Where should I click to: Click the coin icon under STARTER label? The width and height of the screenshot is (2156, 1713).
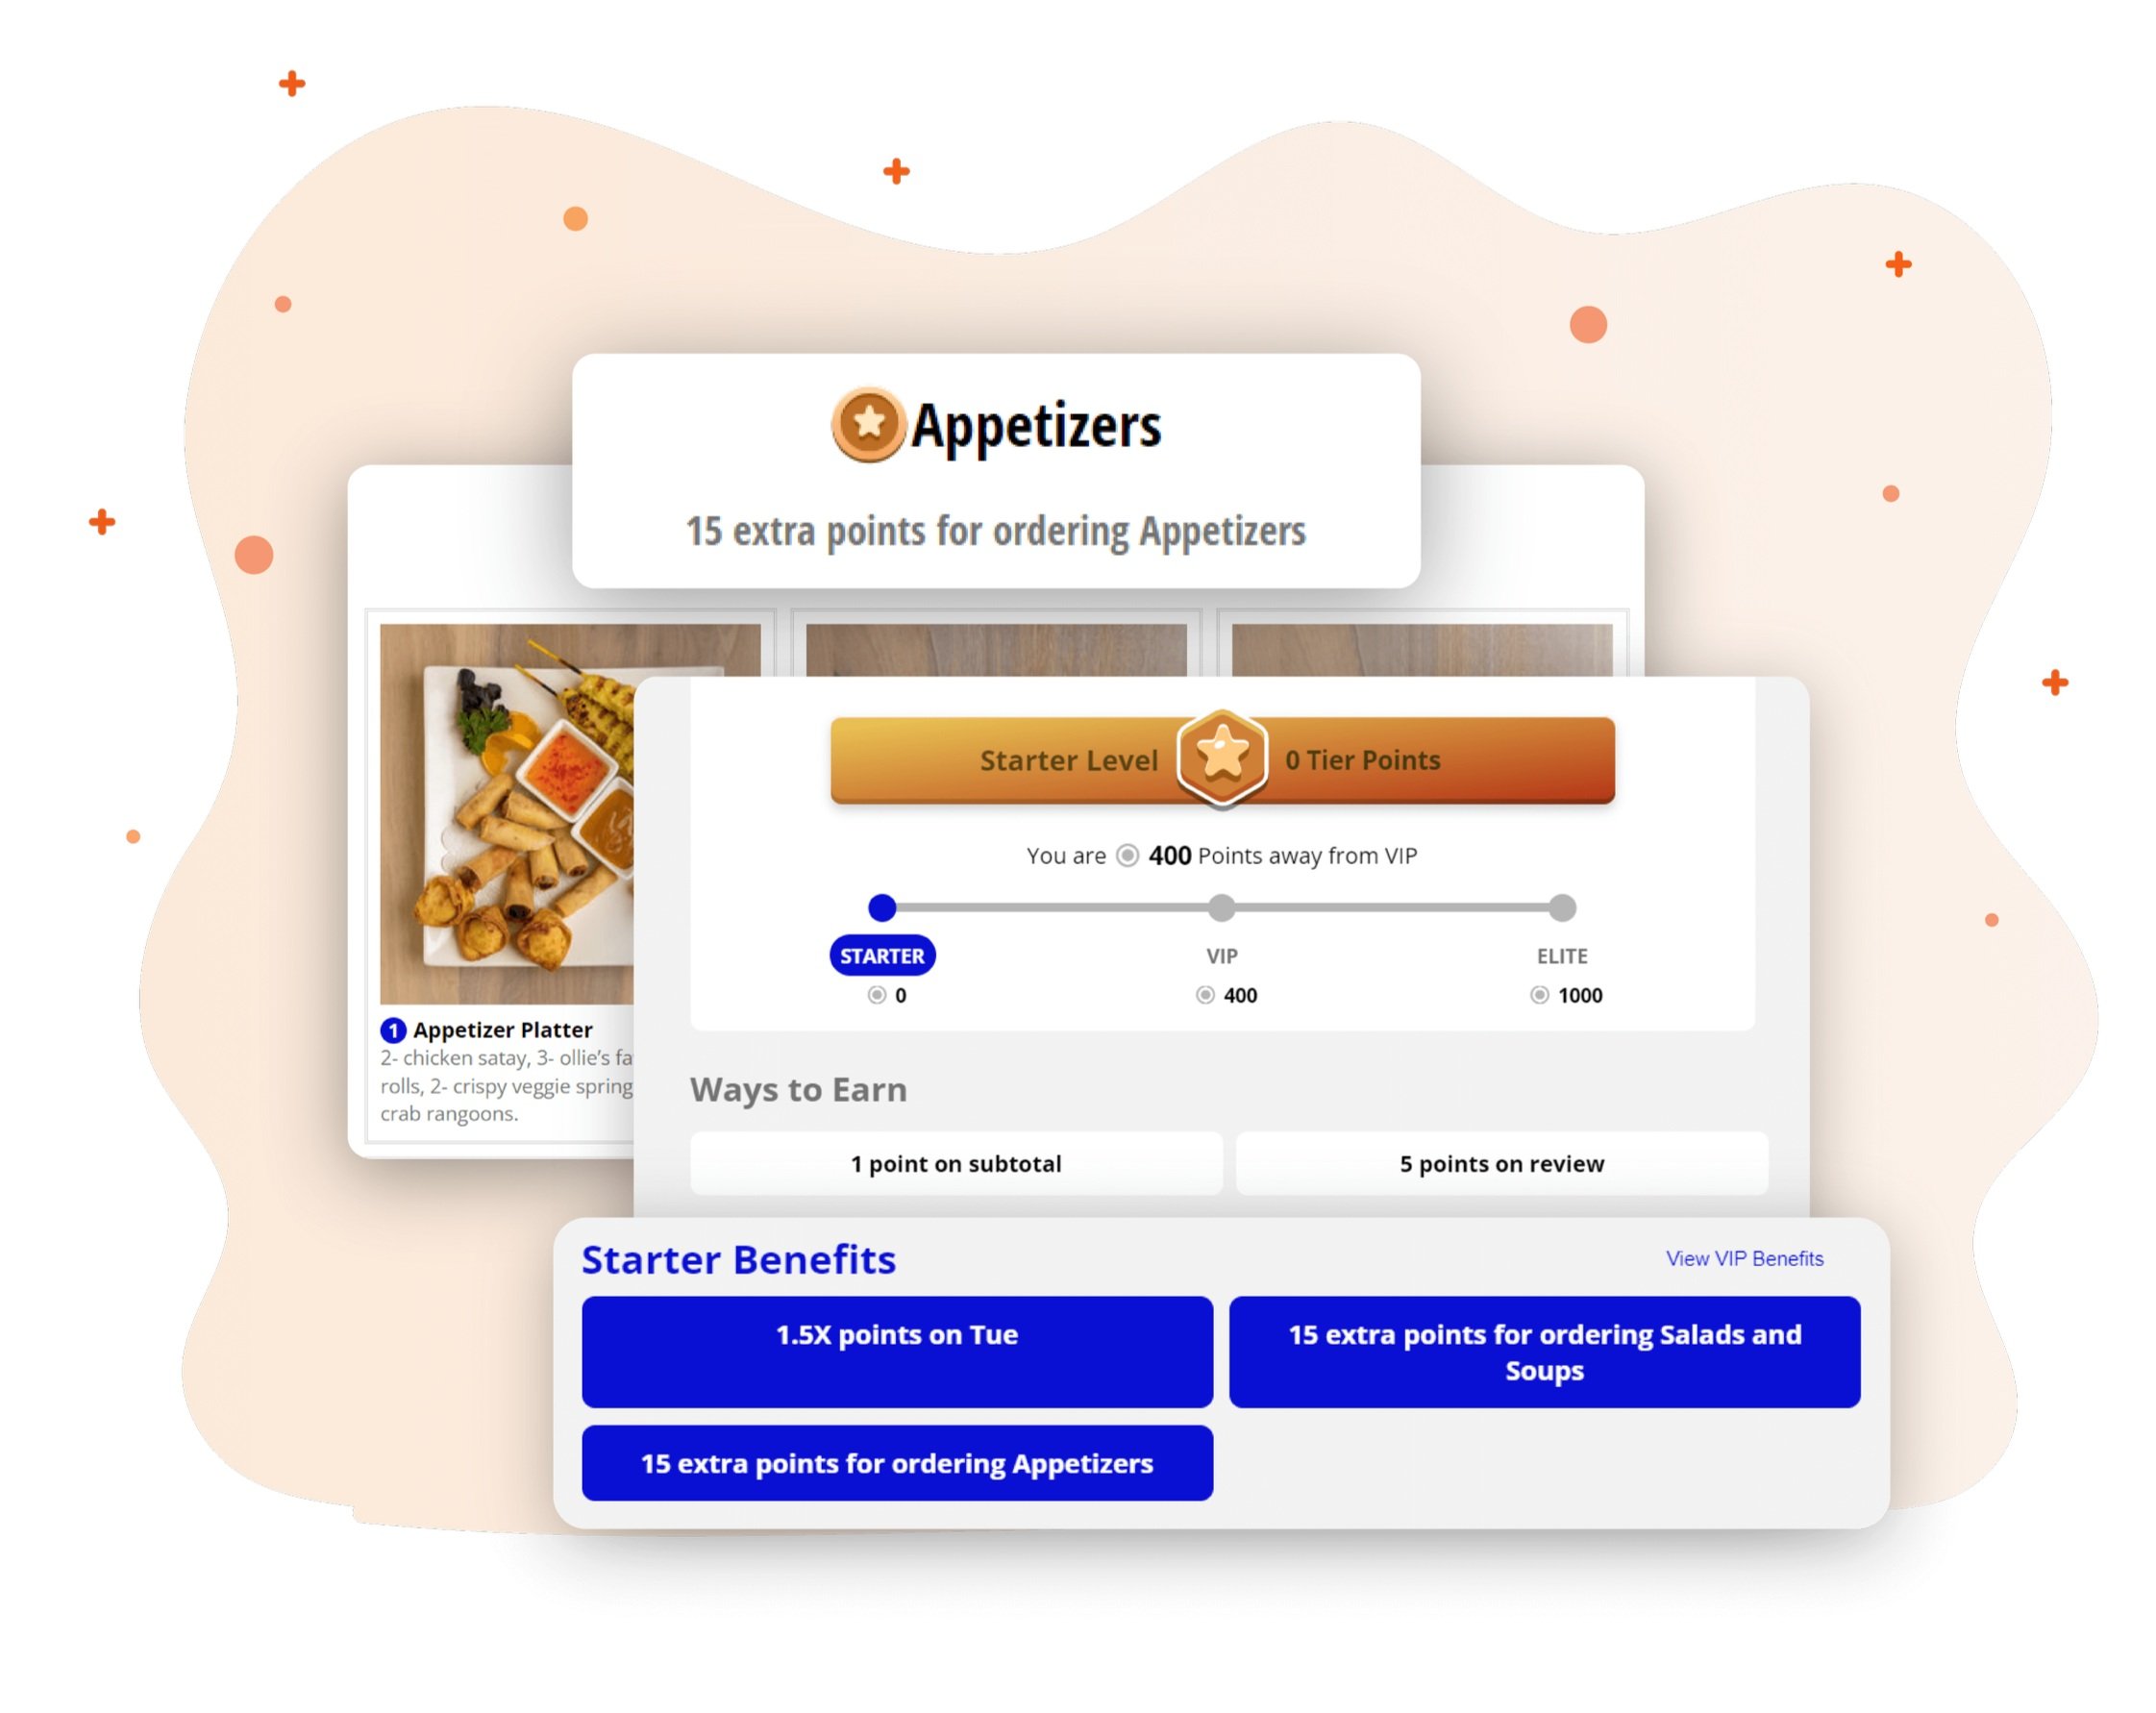[x=877, y=995]
